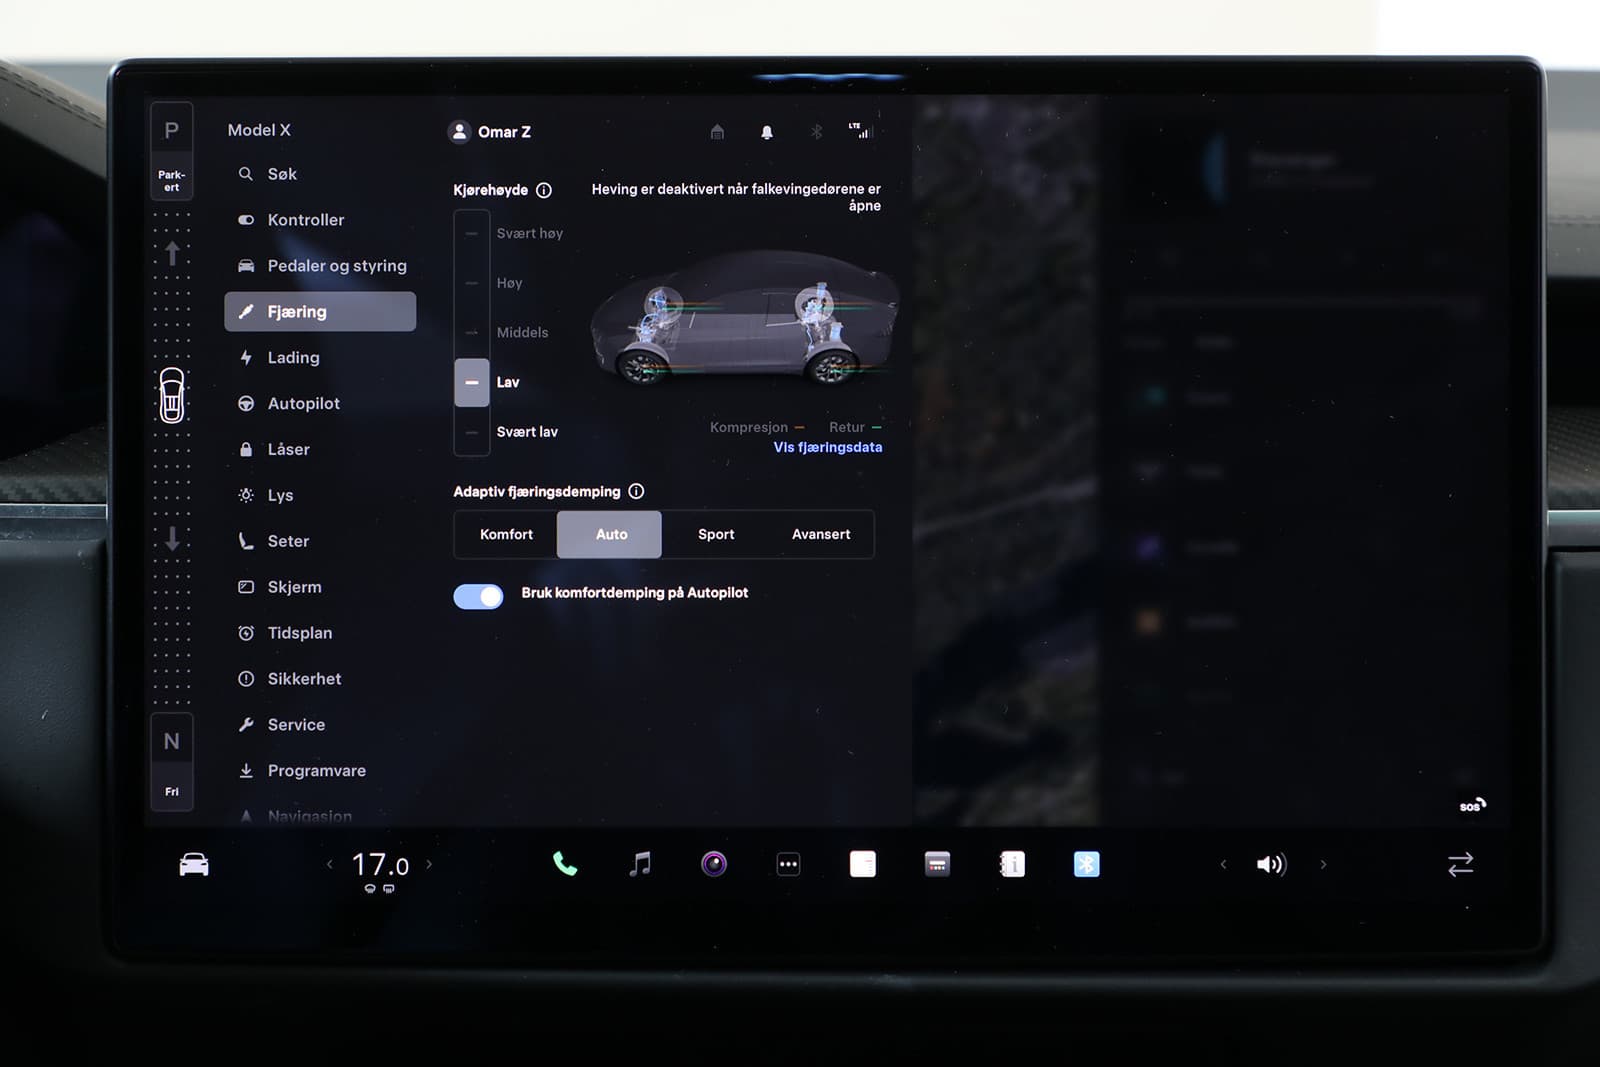Open the info manual app icon
This screenshot has height=1067, width=1600.
tap(1012, 864)
